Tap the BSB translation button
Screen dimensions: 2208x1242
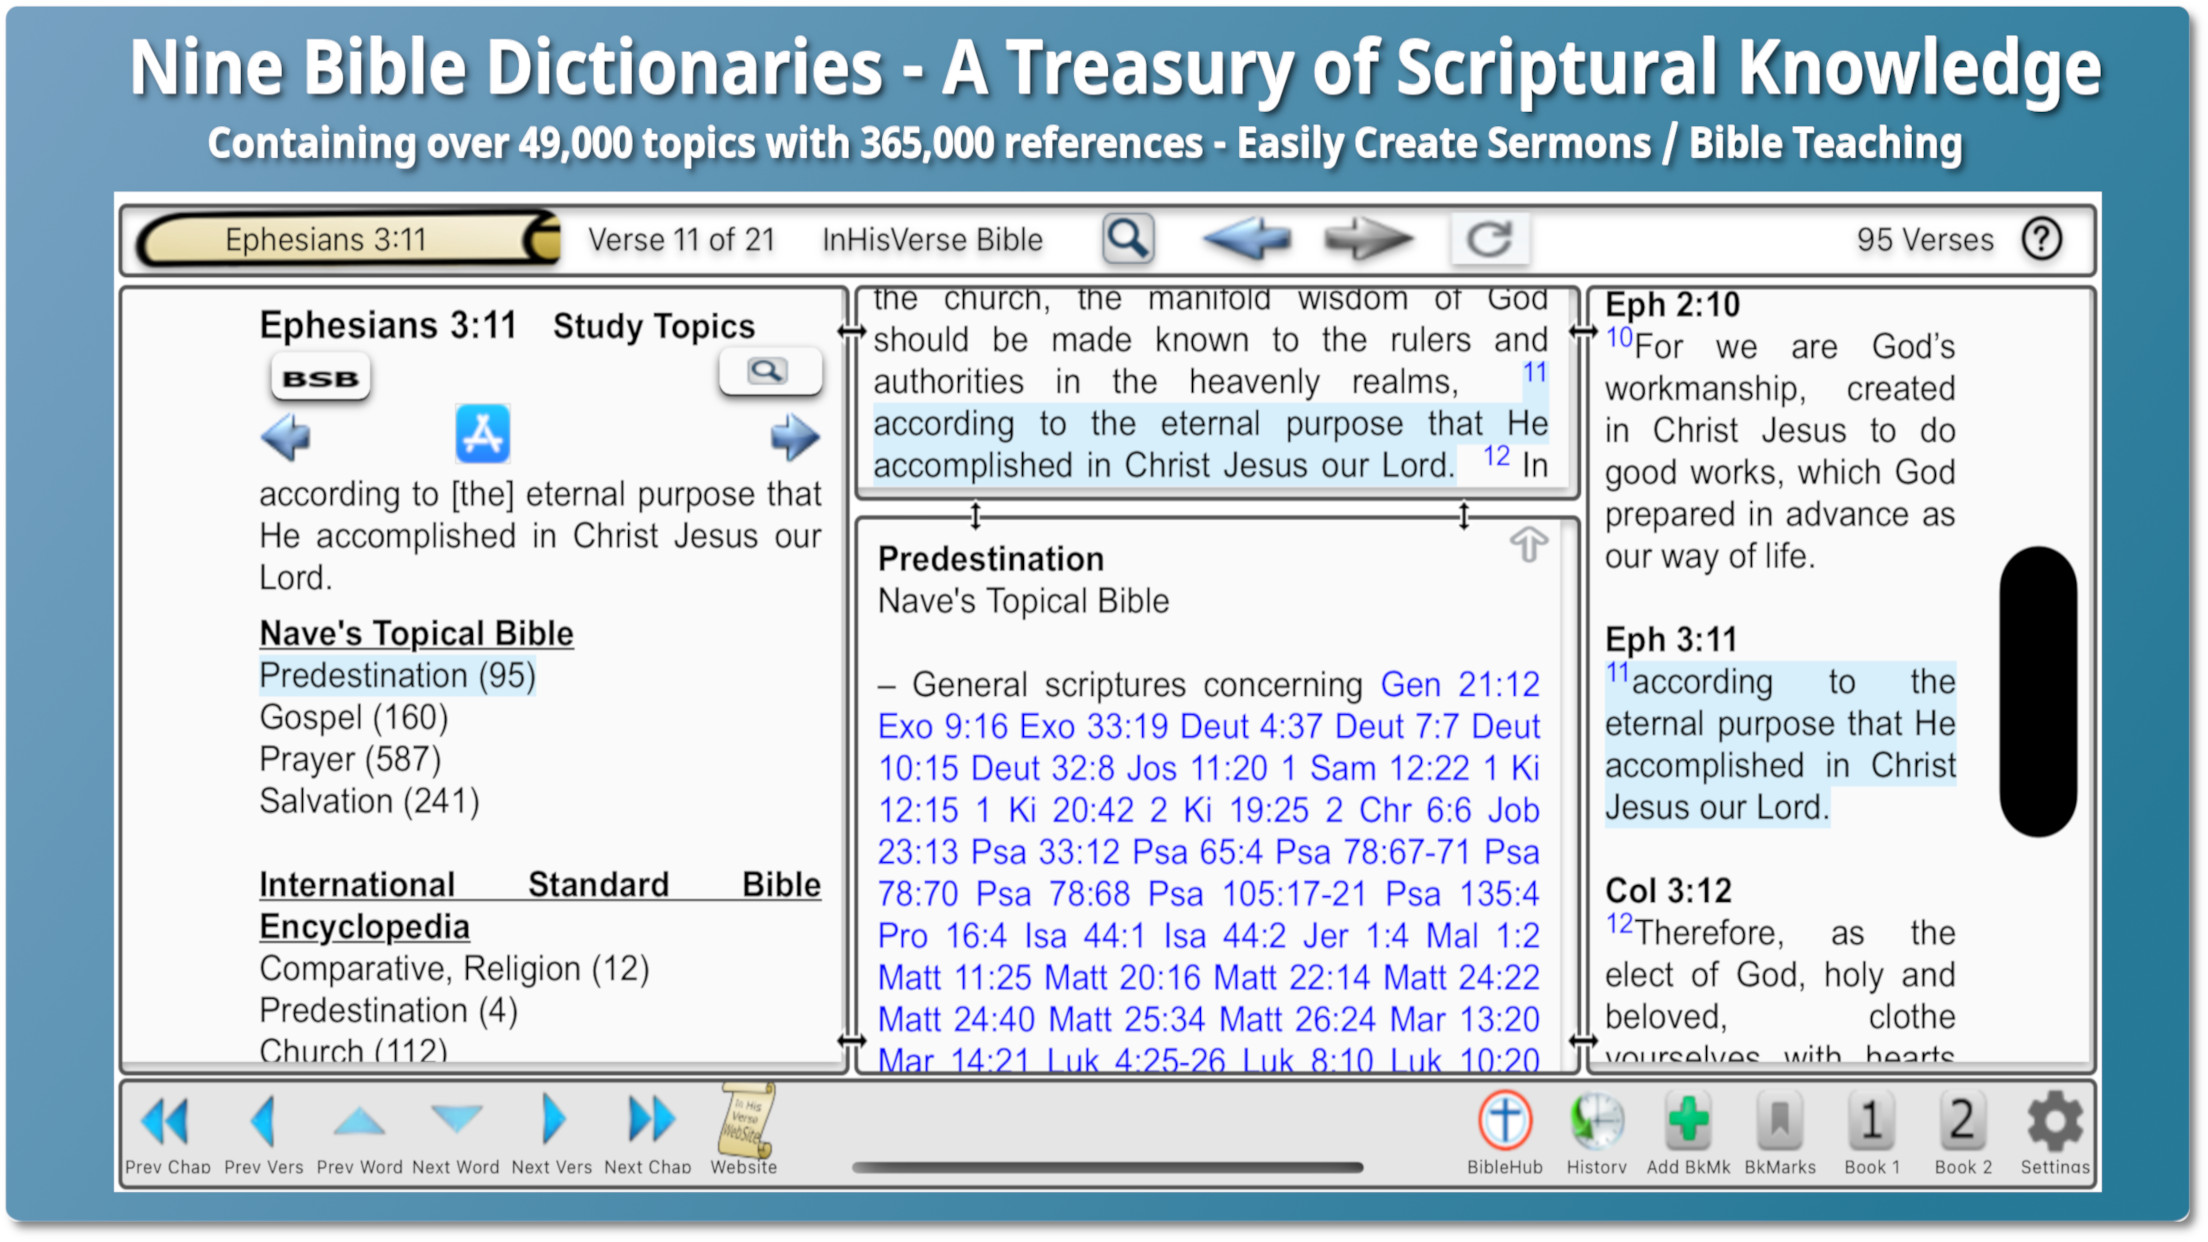(x=320, y=378)
